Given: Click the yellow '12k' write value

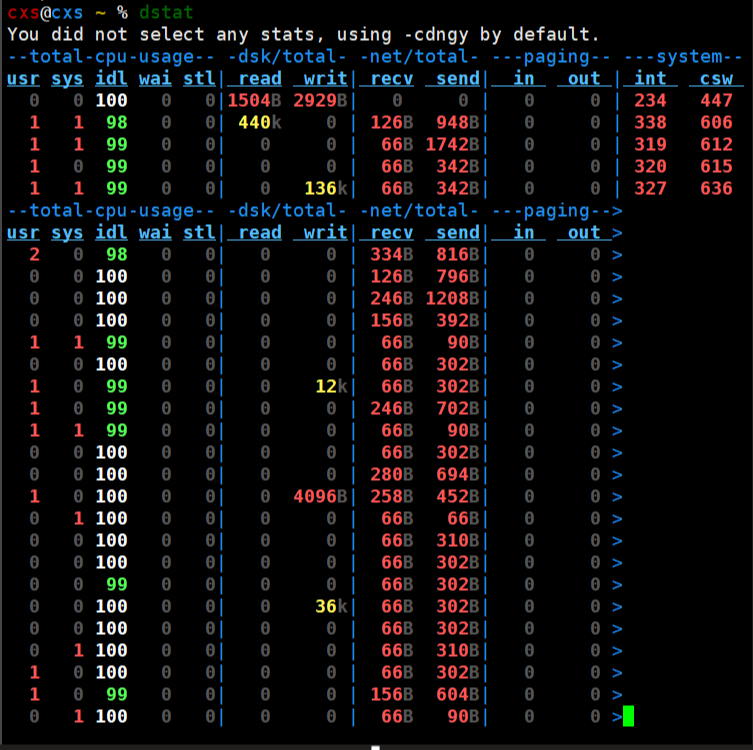Looking at the screenshot, I should tap(331, 387).
